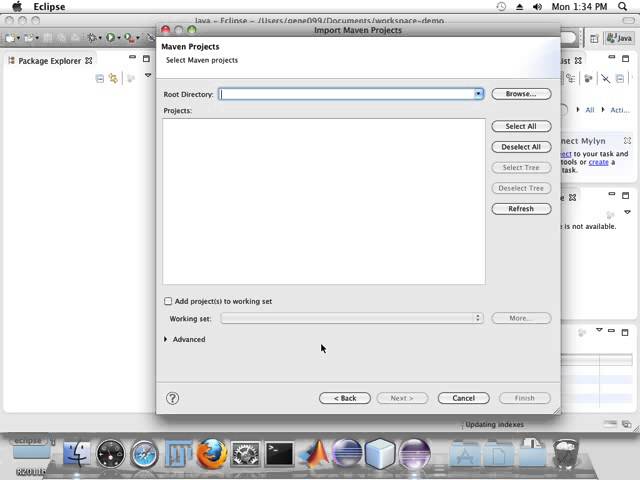The height and width of the screenshot is (480, 640).
Task: Minimize the Task List view
Action: pos(611,58)
